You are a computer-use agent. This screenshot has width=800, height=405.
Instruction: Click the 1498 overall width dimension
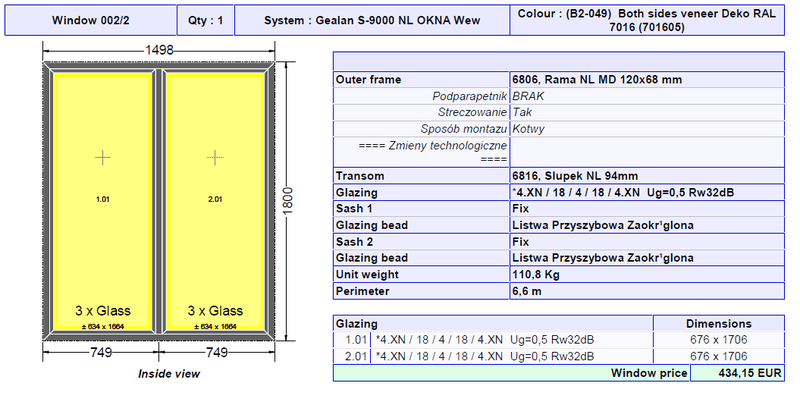tap(159, 50)
